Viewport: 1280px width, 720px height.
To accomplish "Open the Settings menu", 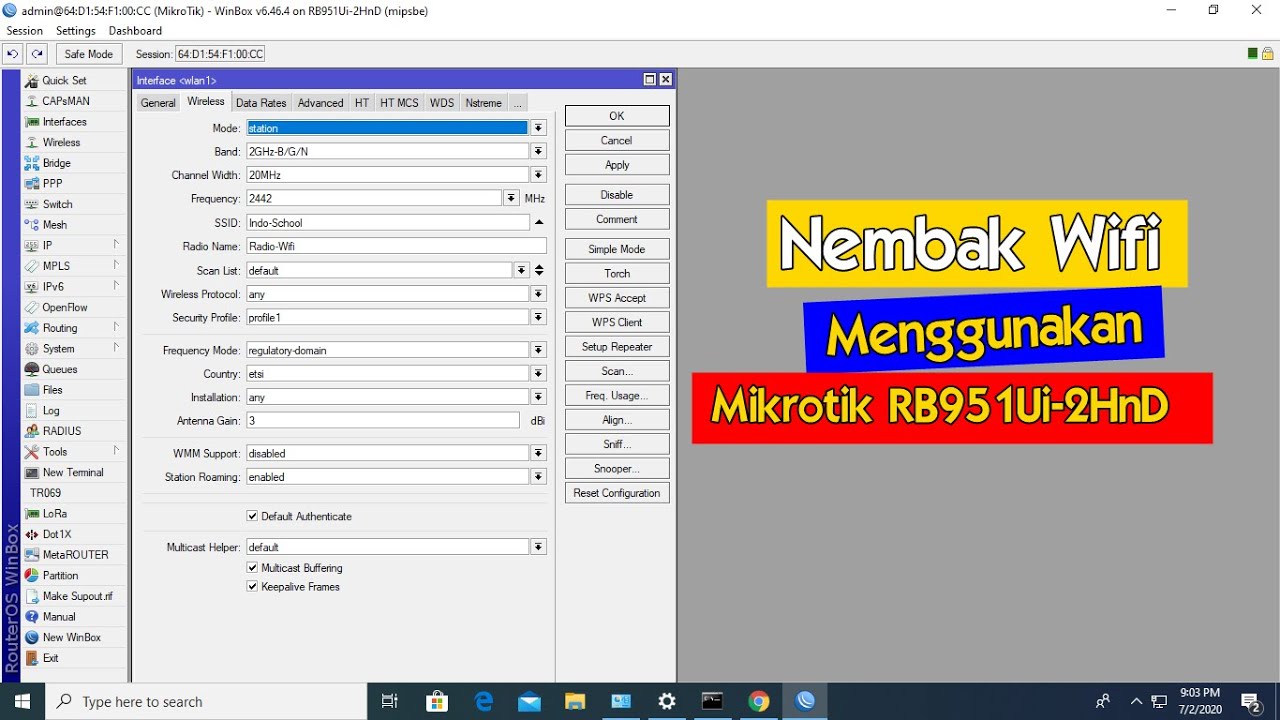I will (76, 31).
